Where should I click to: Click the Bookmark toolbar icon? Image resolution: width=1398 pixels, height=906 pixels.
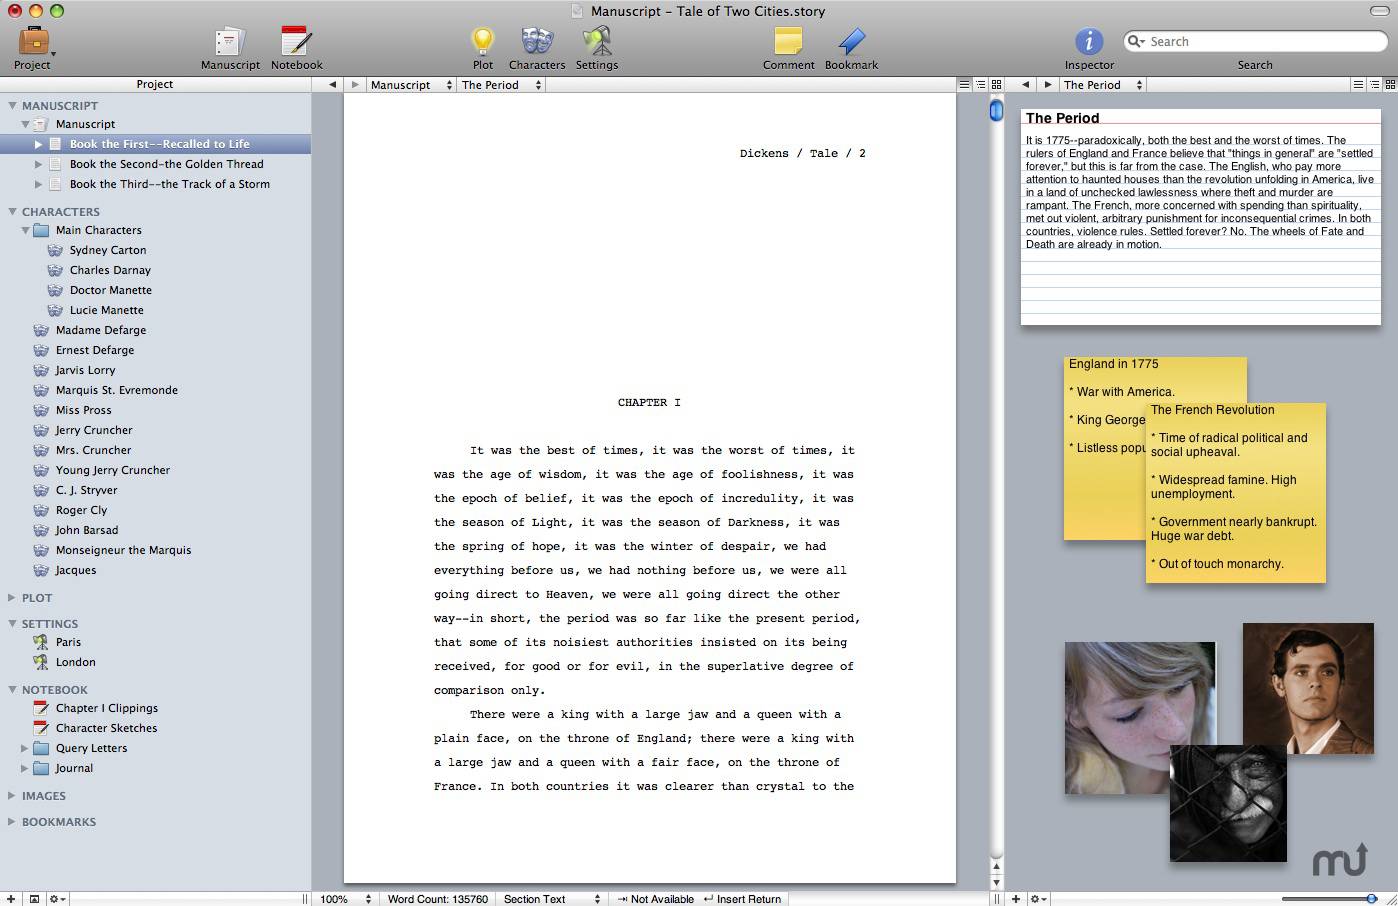pos(851,42)
